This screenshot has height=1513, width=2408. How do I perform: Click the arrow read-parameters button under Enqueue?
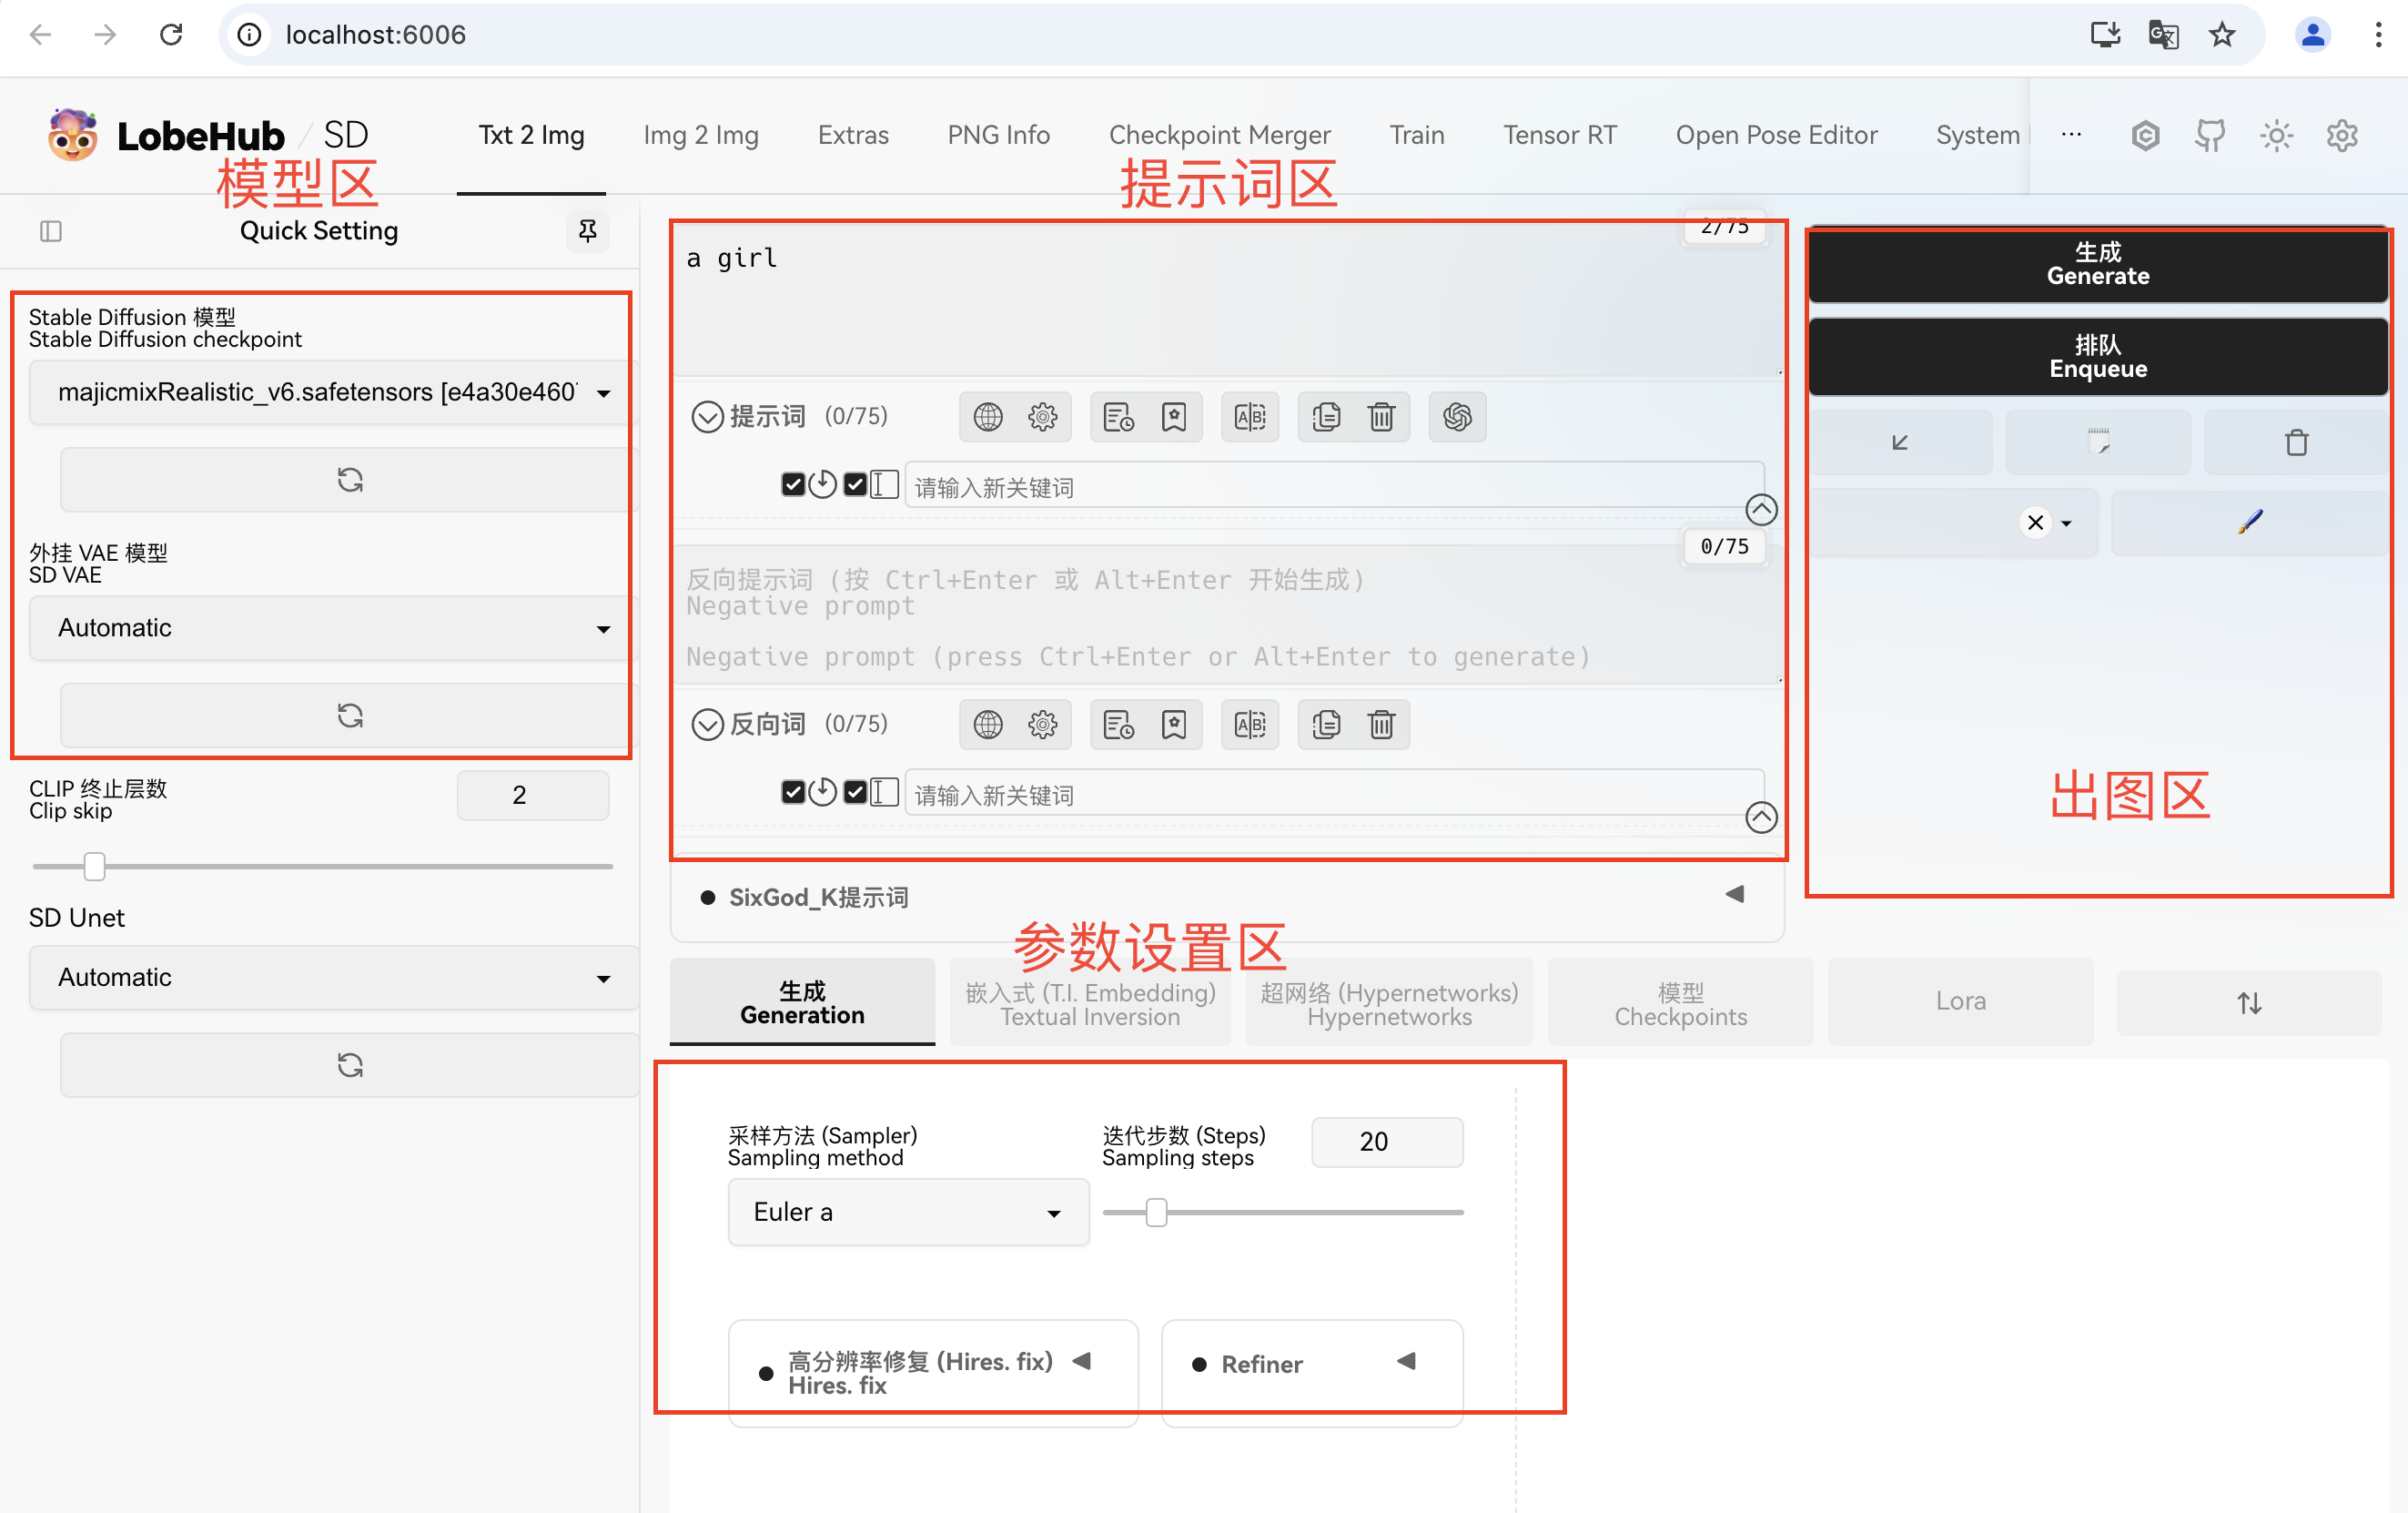pyautogui.click(x=1900, y=442)
